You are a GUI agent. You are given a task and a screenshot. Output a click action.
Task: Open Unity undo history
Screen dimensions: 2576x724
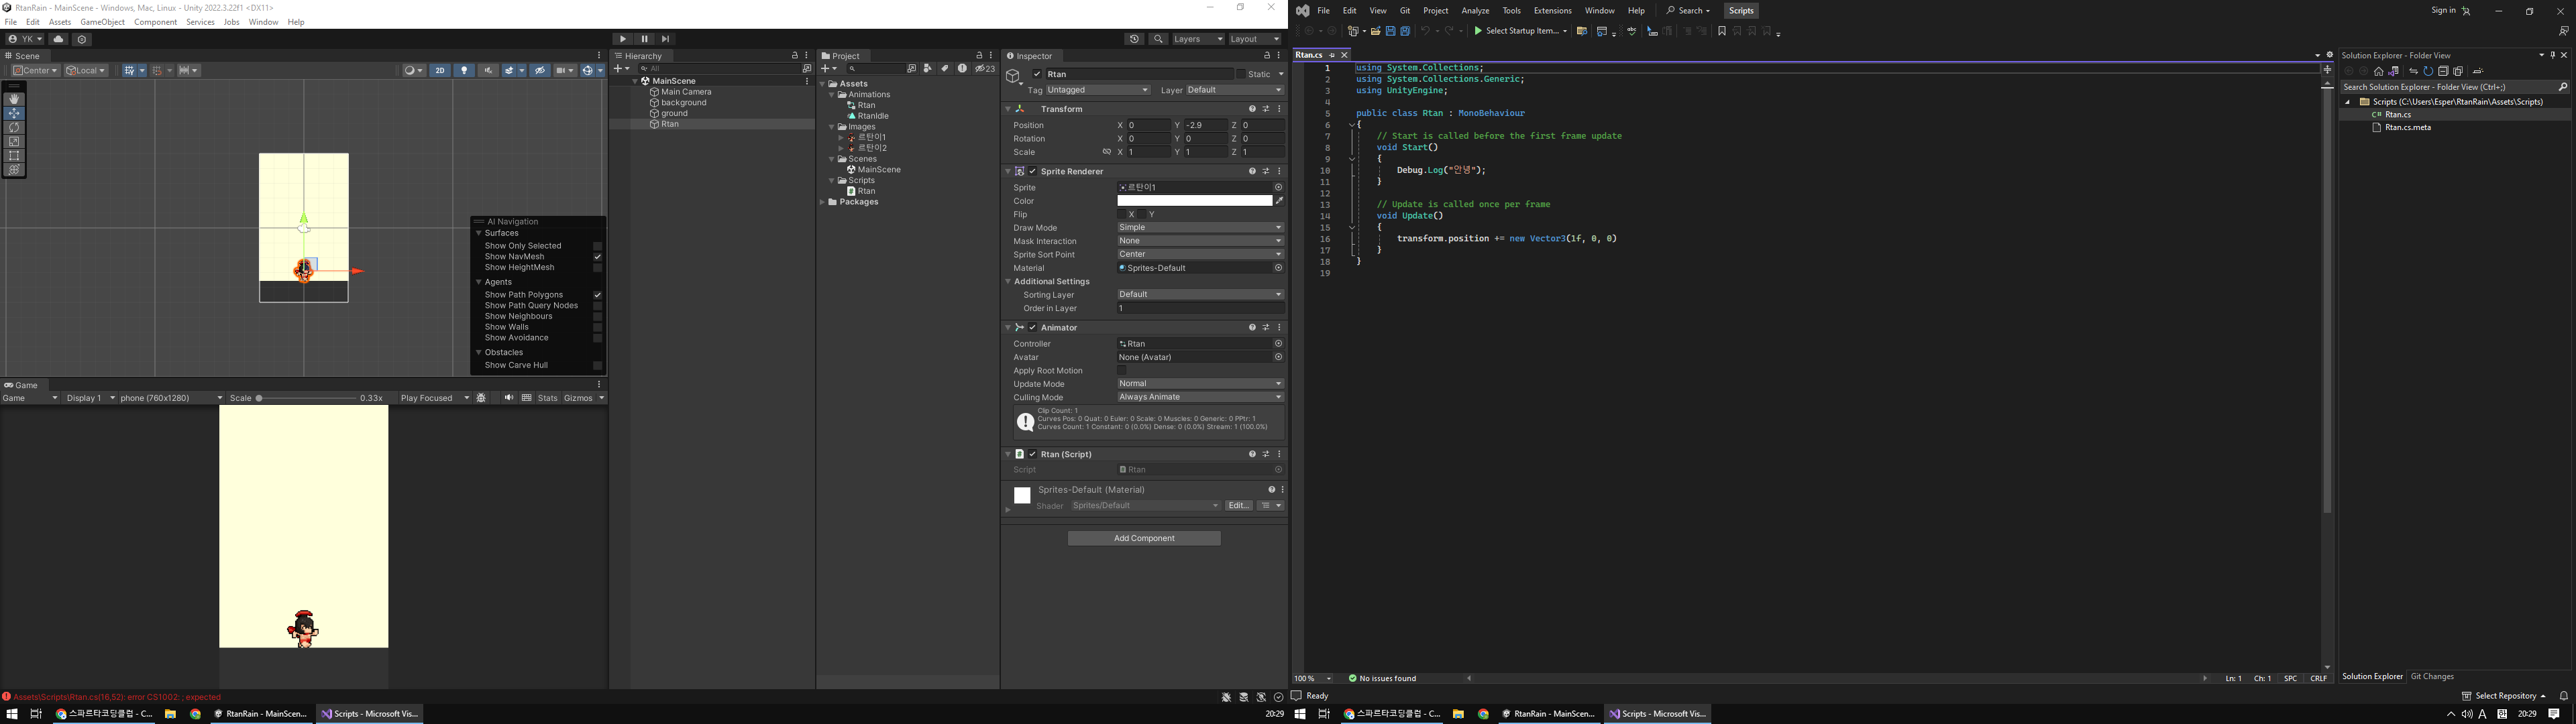(x=1134, y=39)
